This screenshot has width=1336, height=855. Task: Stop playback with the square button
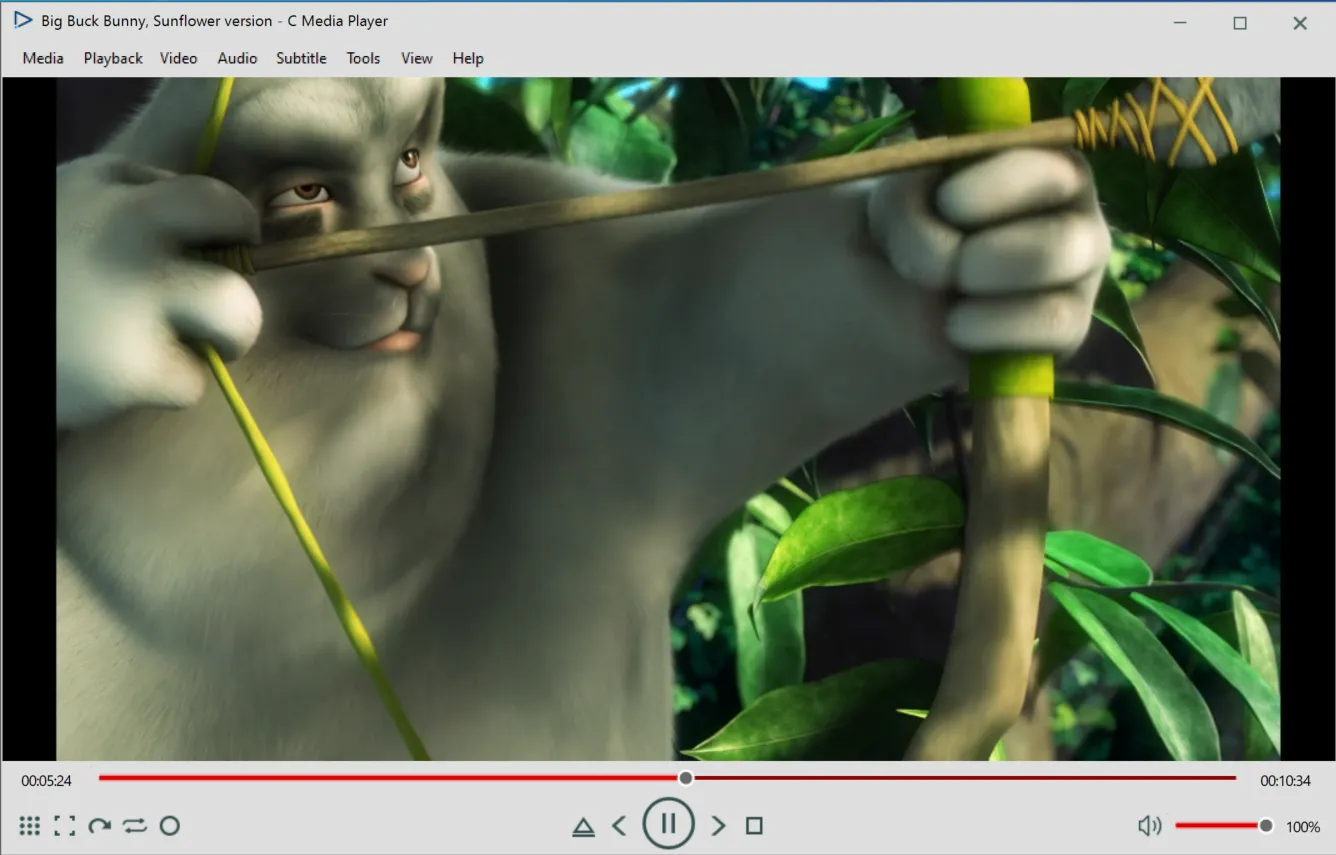pyautogui.click(x=754, y=826)
